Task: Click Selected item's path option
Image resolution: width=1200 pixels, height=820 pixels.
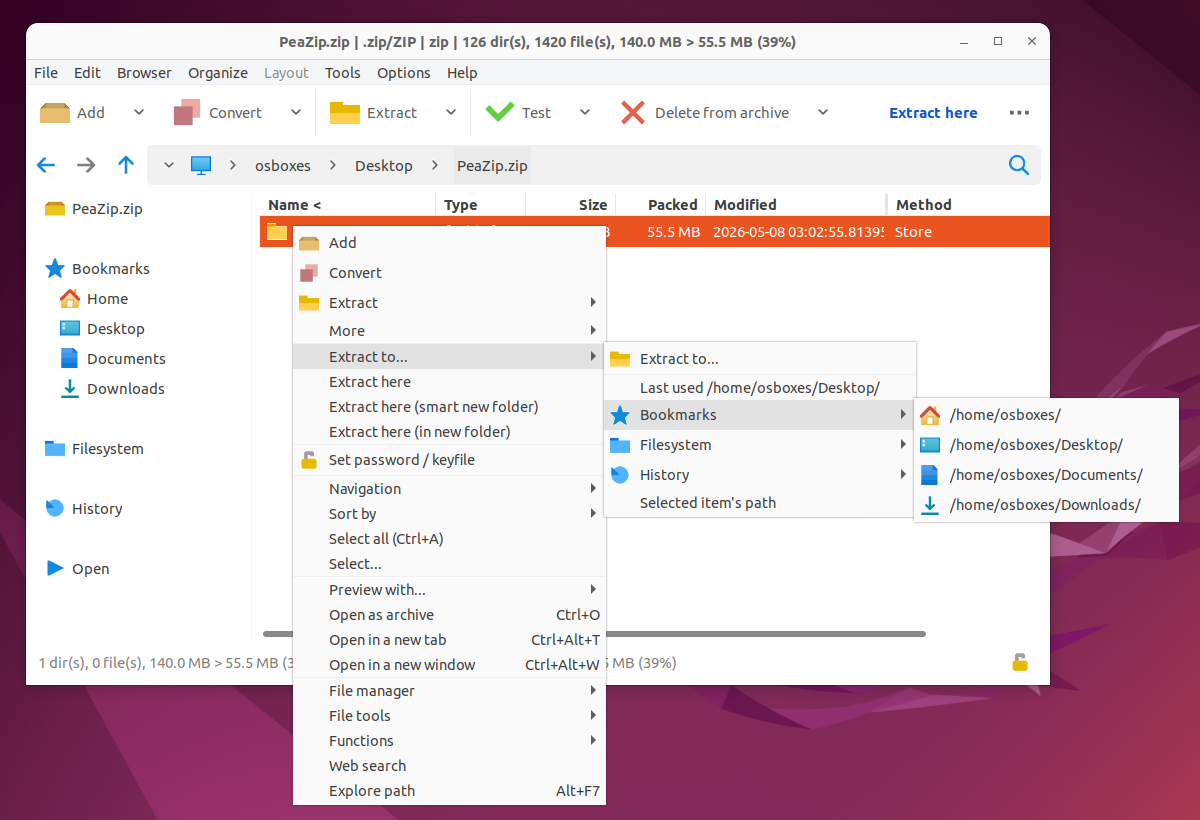Action: point(760,503)
